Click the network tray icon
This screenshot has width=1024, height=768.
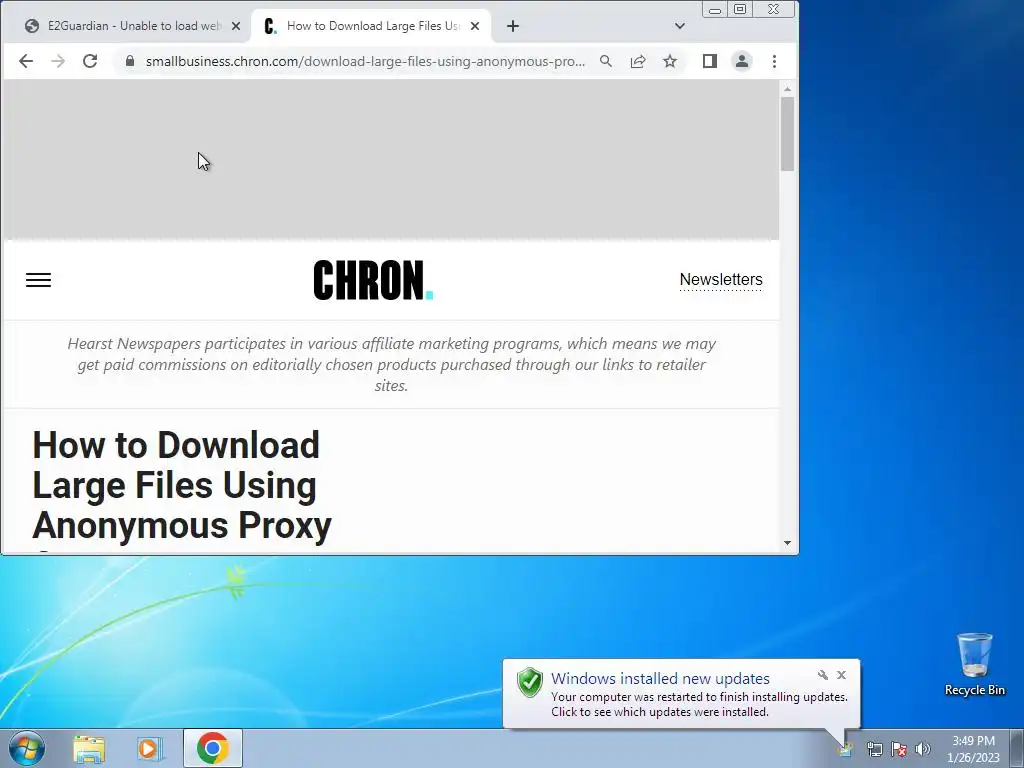[x=874, y=749]
